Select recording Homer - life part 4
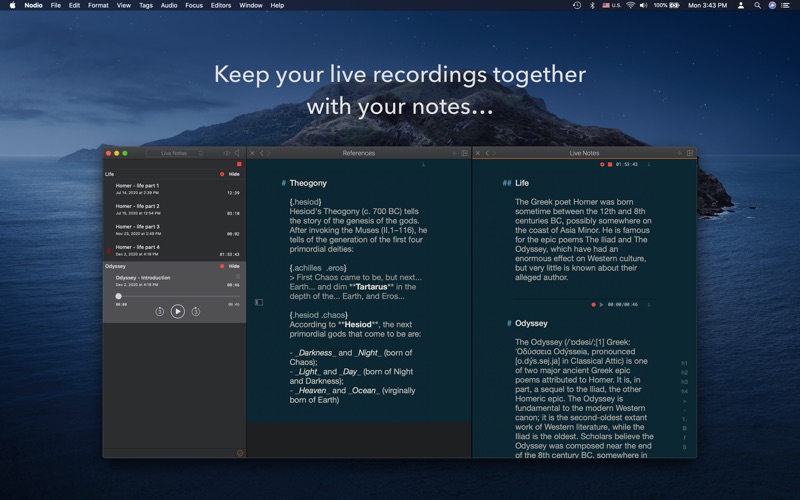 (174, 250)
